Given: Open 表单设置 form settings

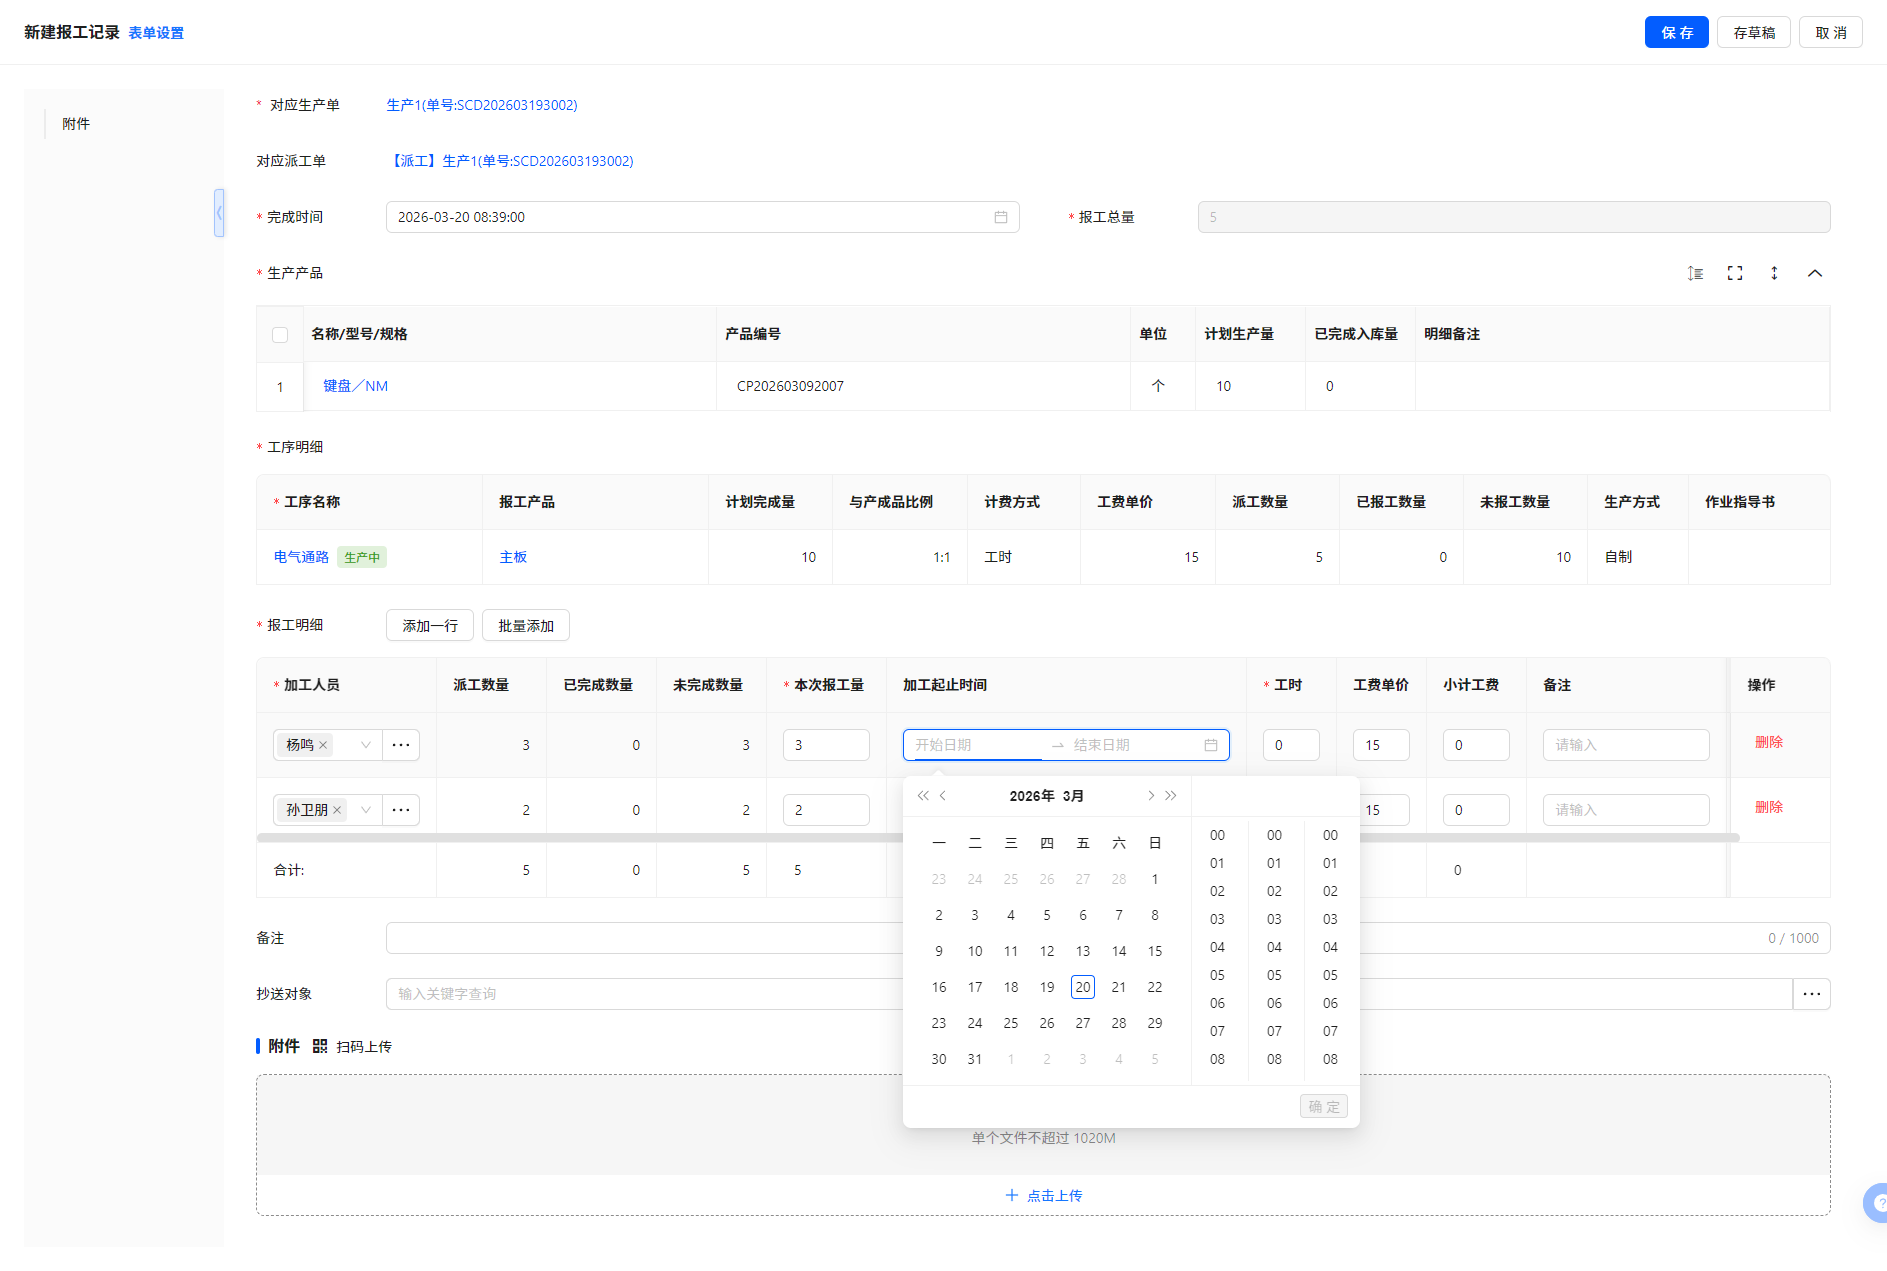Looking at the screenshot, I should tap(156, 33).
